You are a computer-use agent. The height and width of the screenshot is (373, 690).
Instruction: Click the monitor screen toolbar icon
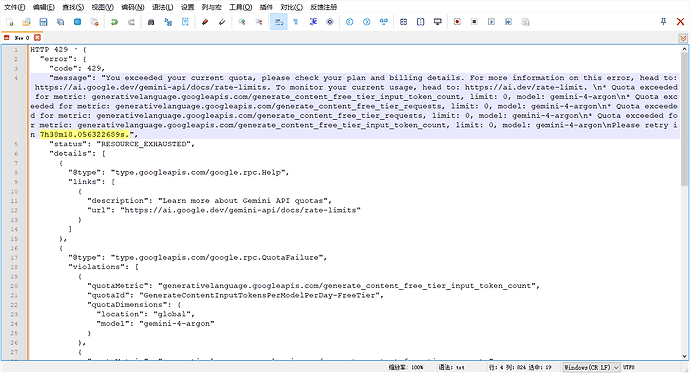[437, 22]
